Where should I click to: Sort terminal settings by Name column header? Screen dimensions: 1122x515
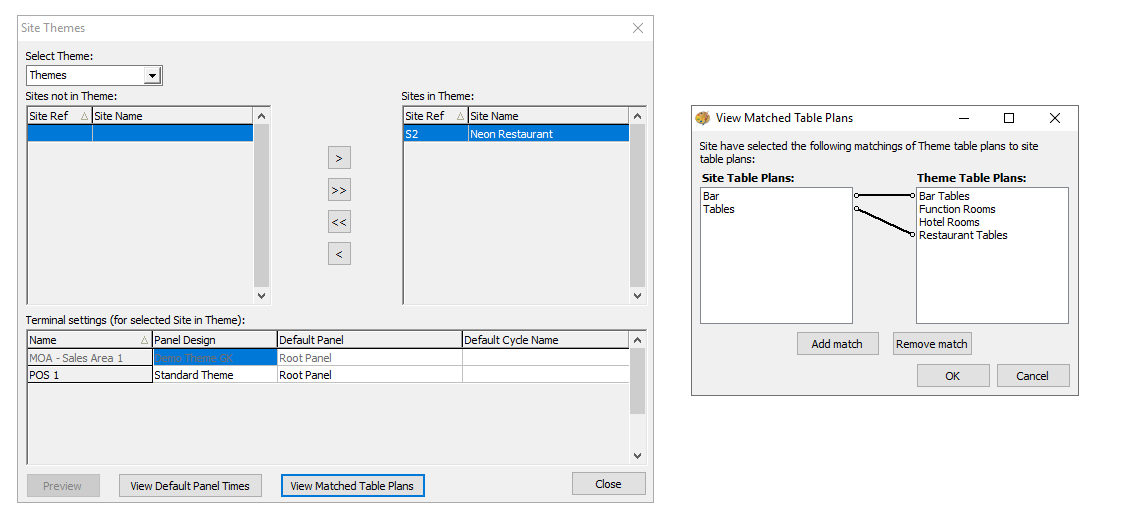pos(89,340)
